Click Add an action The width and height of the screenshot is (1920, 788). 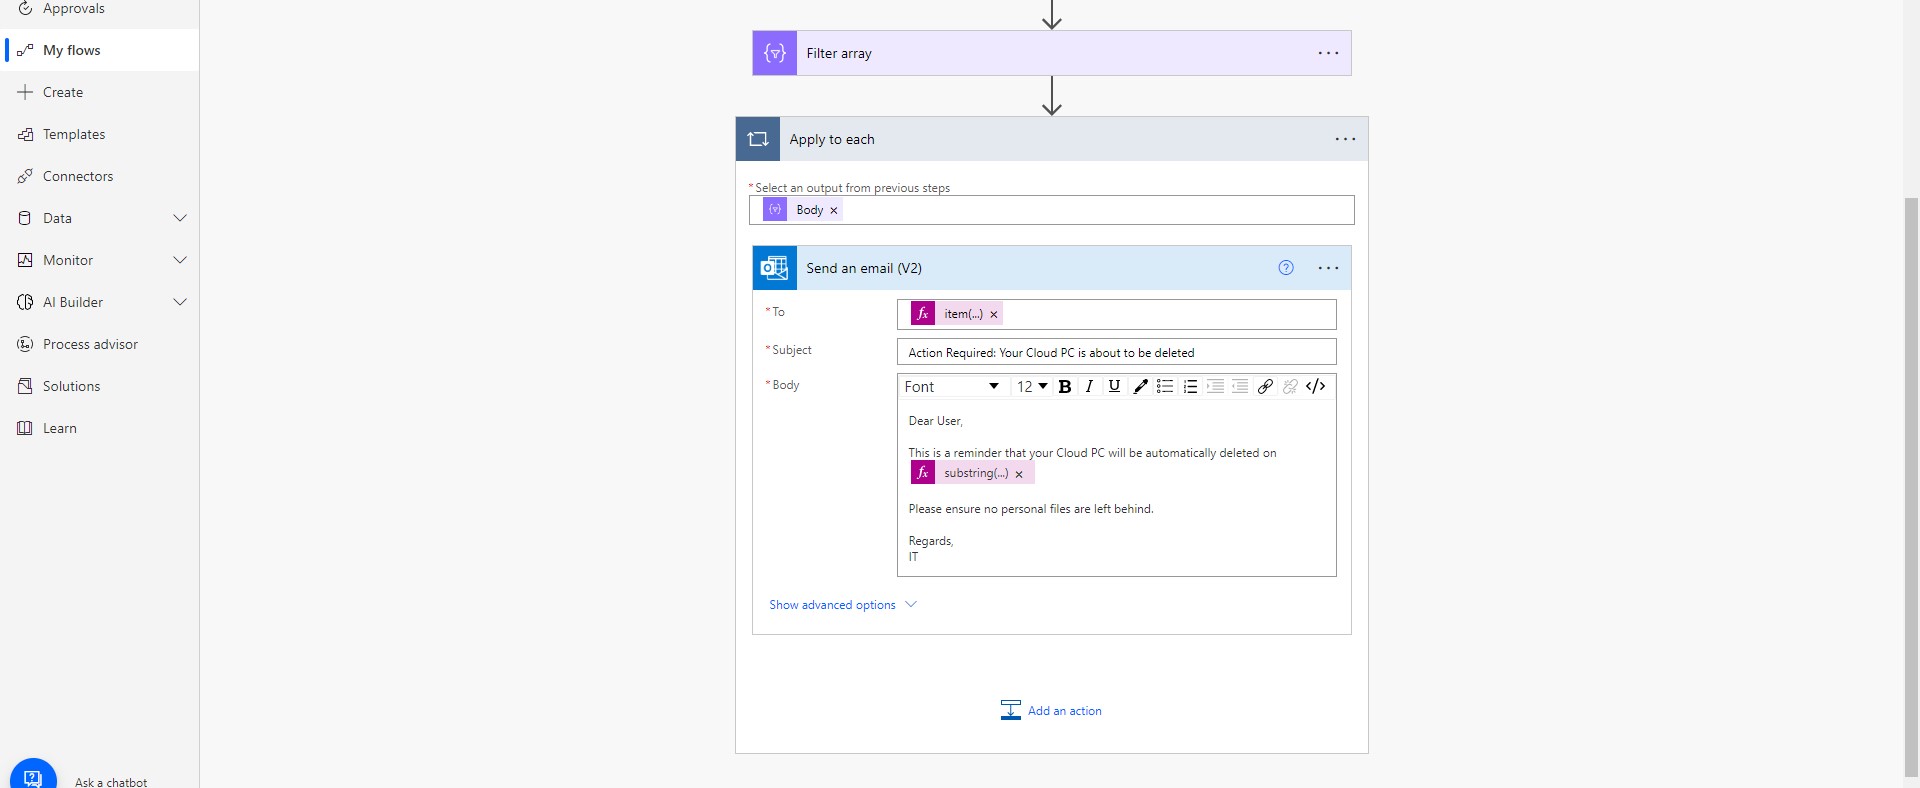pyautogui.click(x=1051, y=710)
